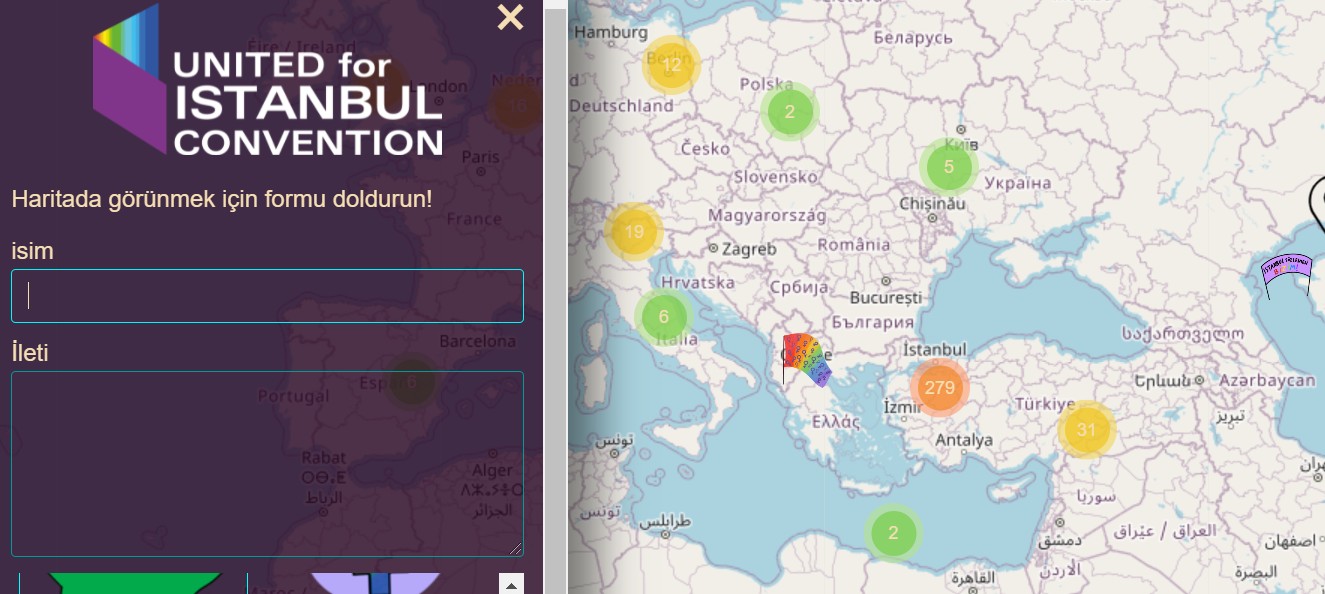Click the Deutschland country label
The height and width of the screenshot is (594, 1325).
(x=622, y=106)
